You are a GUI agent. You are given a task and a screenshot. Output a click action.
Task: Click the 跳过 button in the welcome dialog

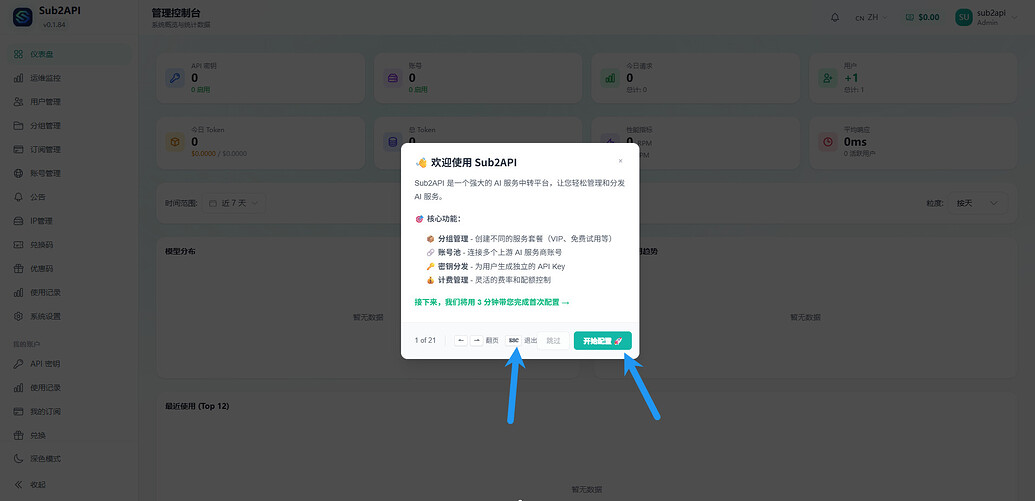tap(553, 341)
